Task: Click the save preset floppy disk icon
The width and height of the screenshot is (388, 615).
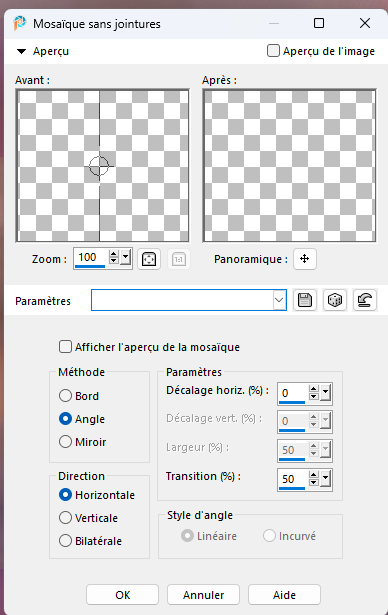Action: click(x=305, y=300)
